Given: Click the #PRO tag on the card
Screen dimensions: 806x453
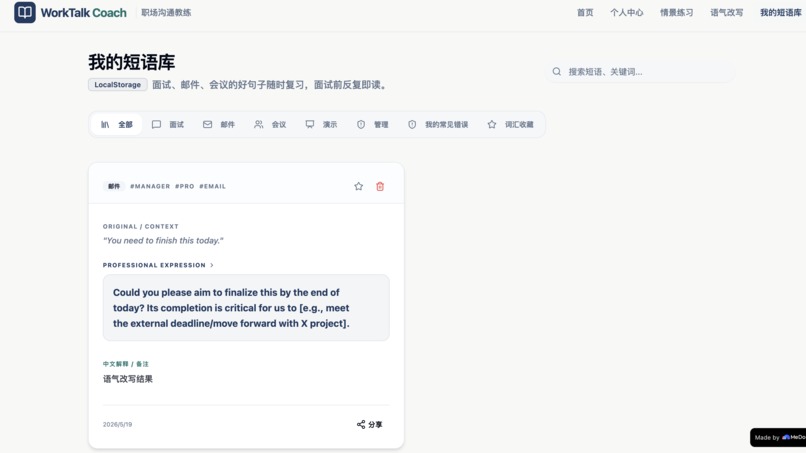Looking at the screenshot, I should 185,186.
